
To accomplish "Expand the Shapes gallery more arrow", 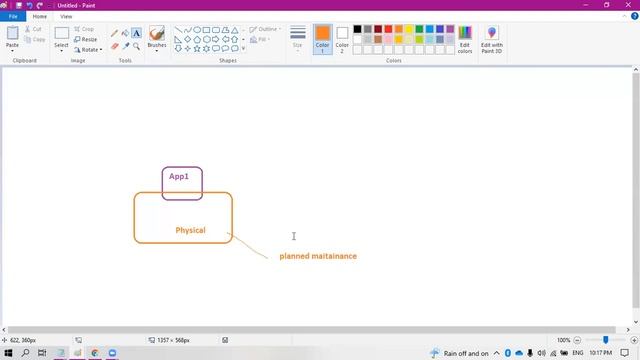I will click(243, 49).
